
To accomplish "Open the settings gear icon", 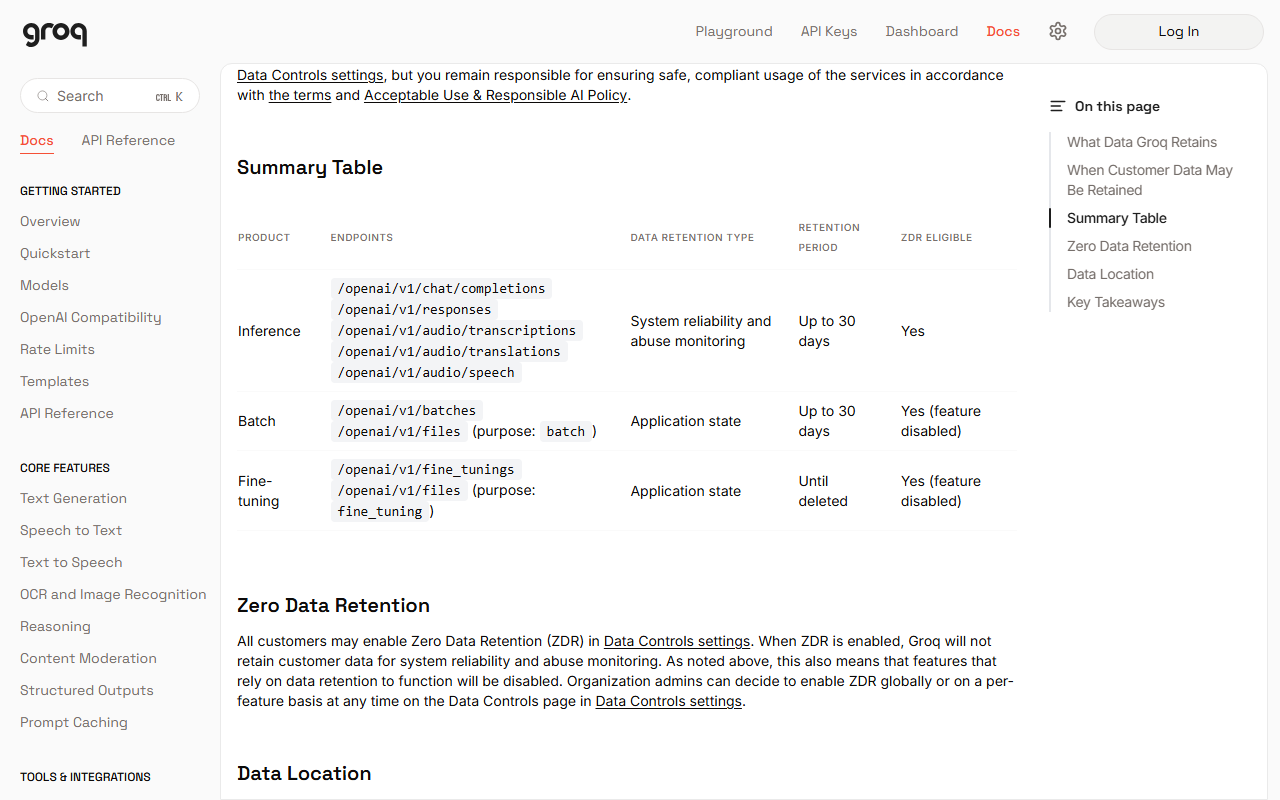I will click(1058, 31).
